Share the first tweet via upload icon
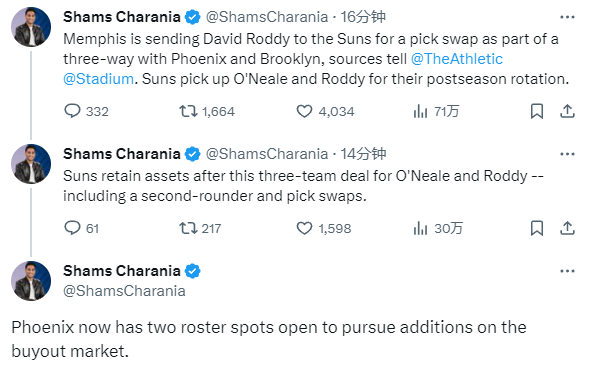The height and width of the screenshot is (368, 590). [567, 111]
